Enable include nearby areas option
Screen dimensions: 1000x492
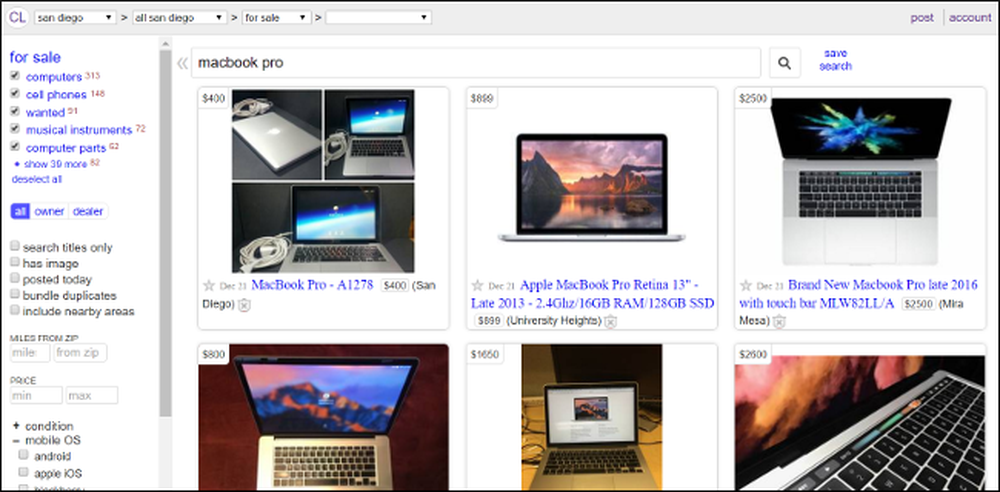tap(15, 309)
